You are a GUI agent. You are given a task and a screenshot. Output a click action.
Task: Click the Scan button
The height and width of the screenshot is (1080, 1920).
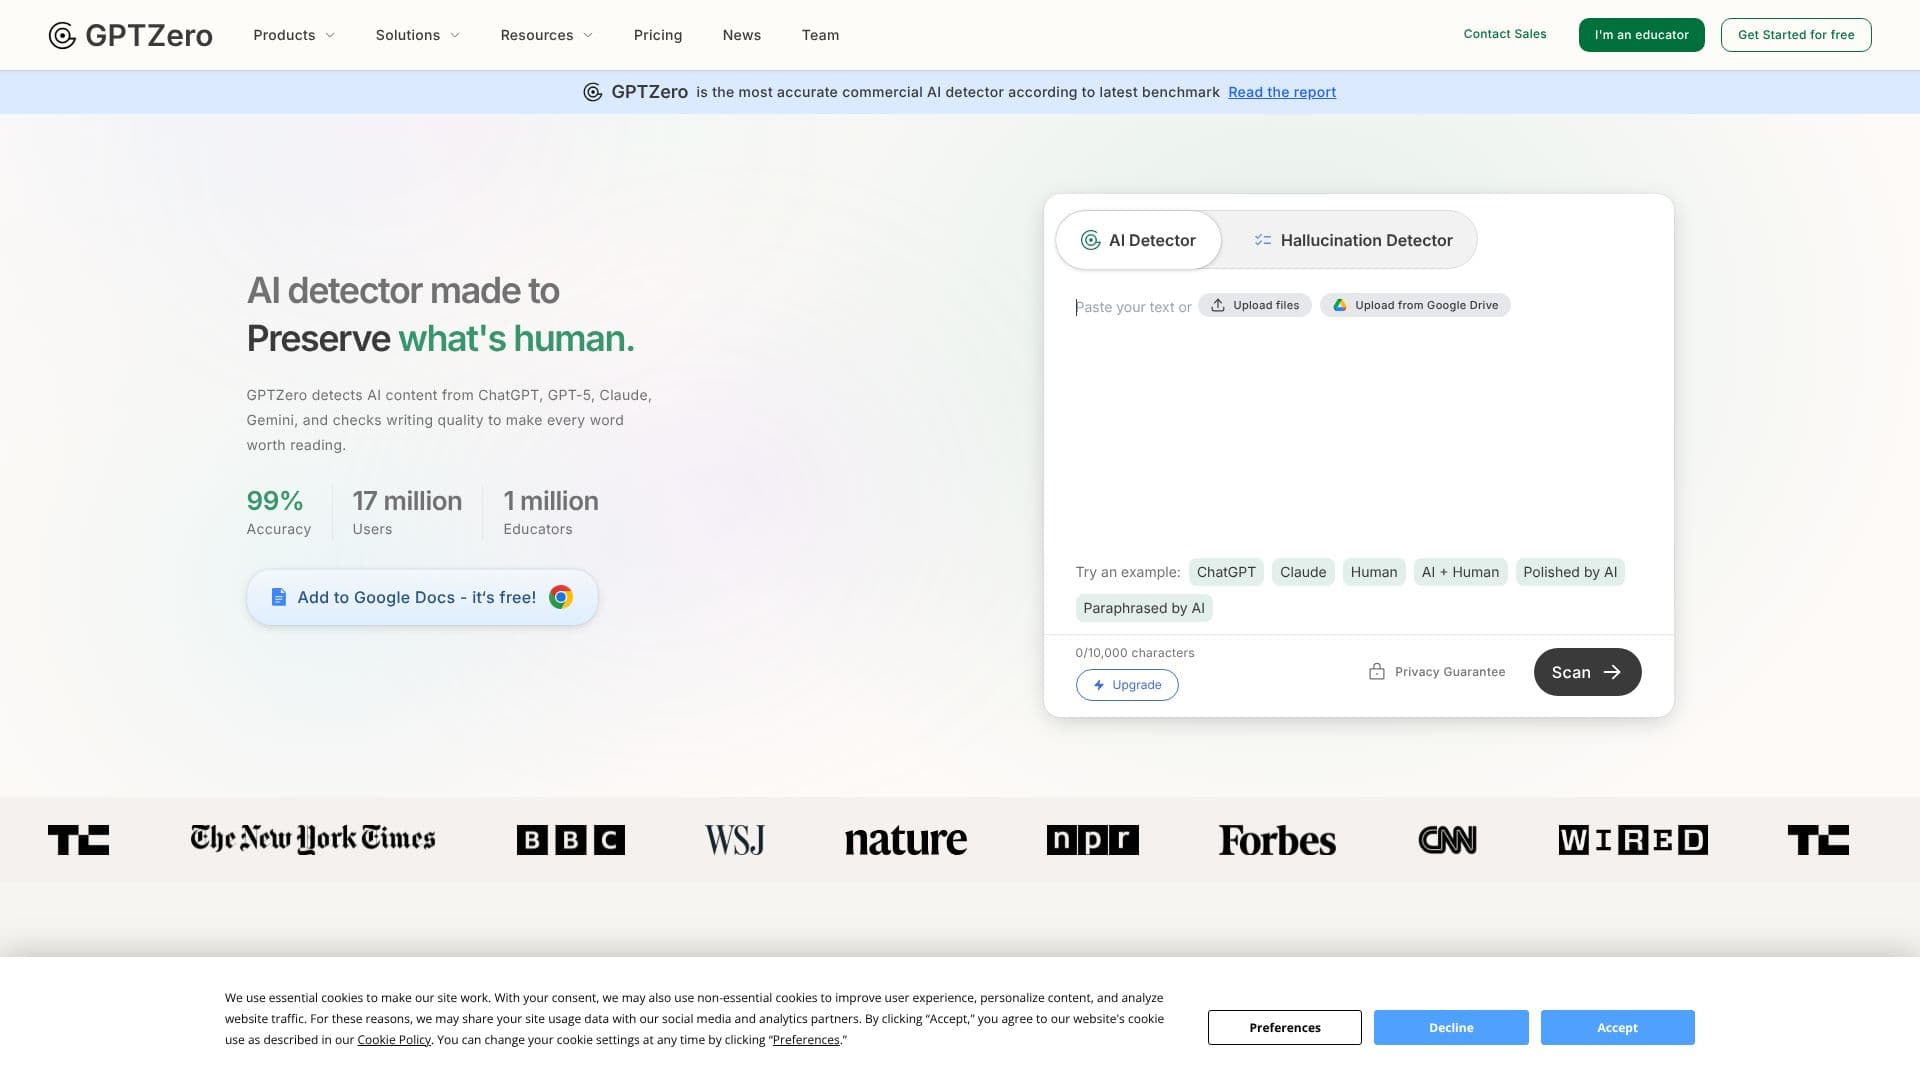(1587, 672)
